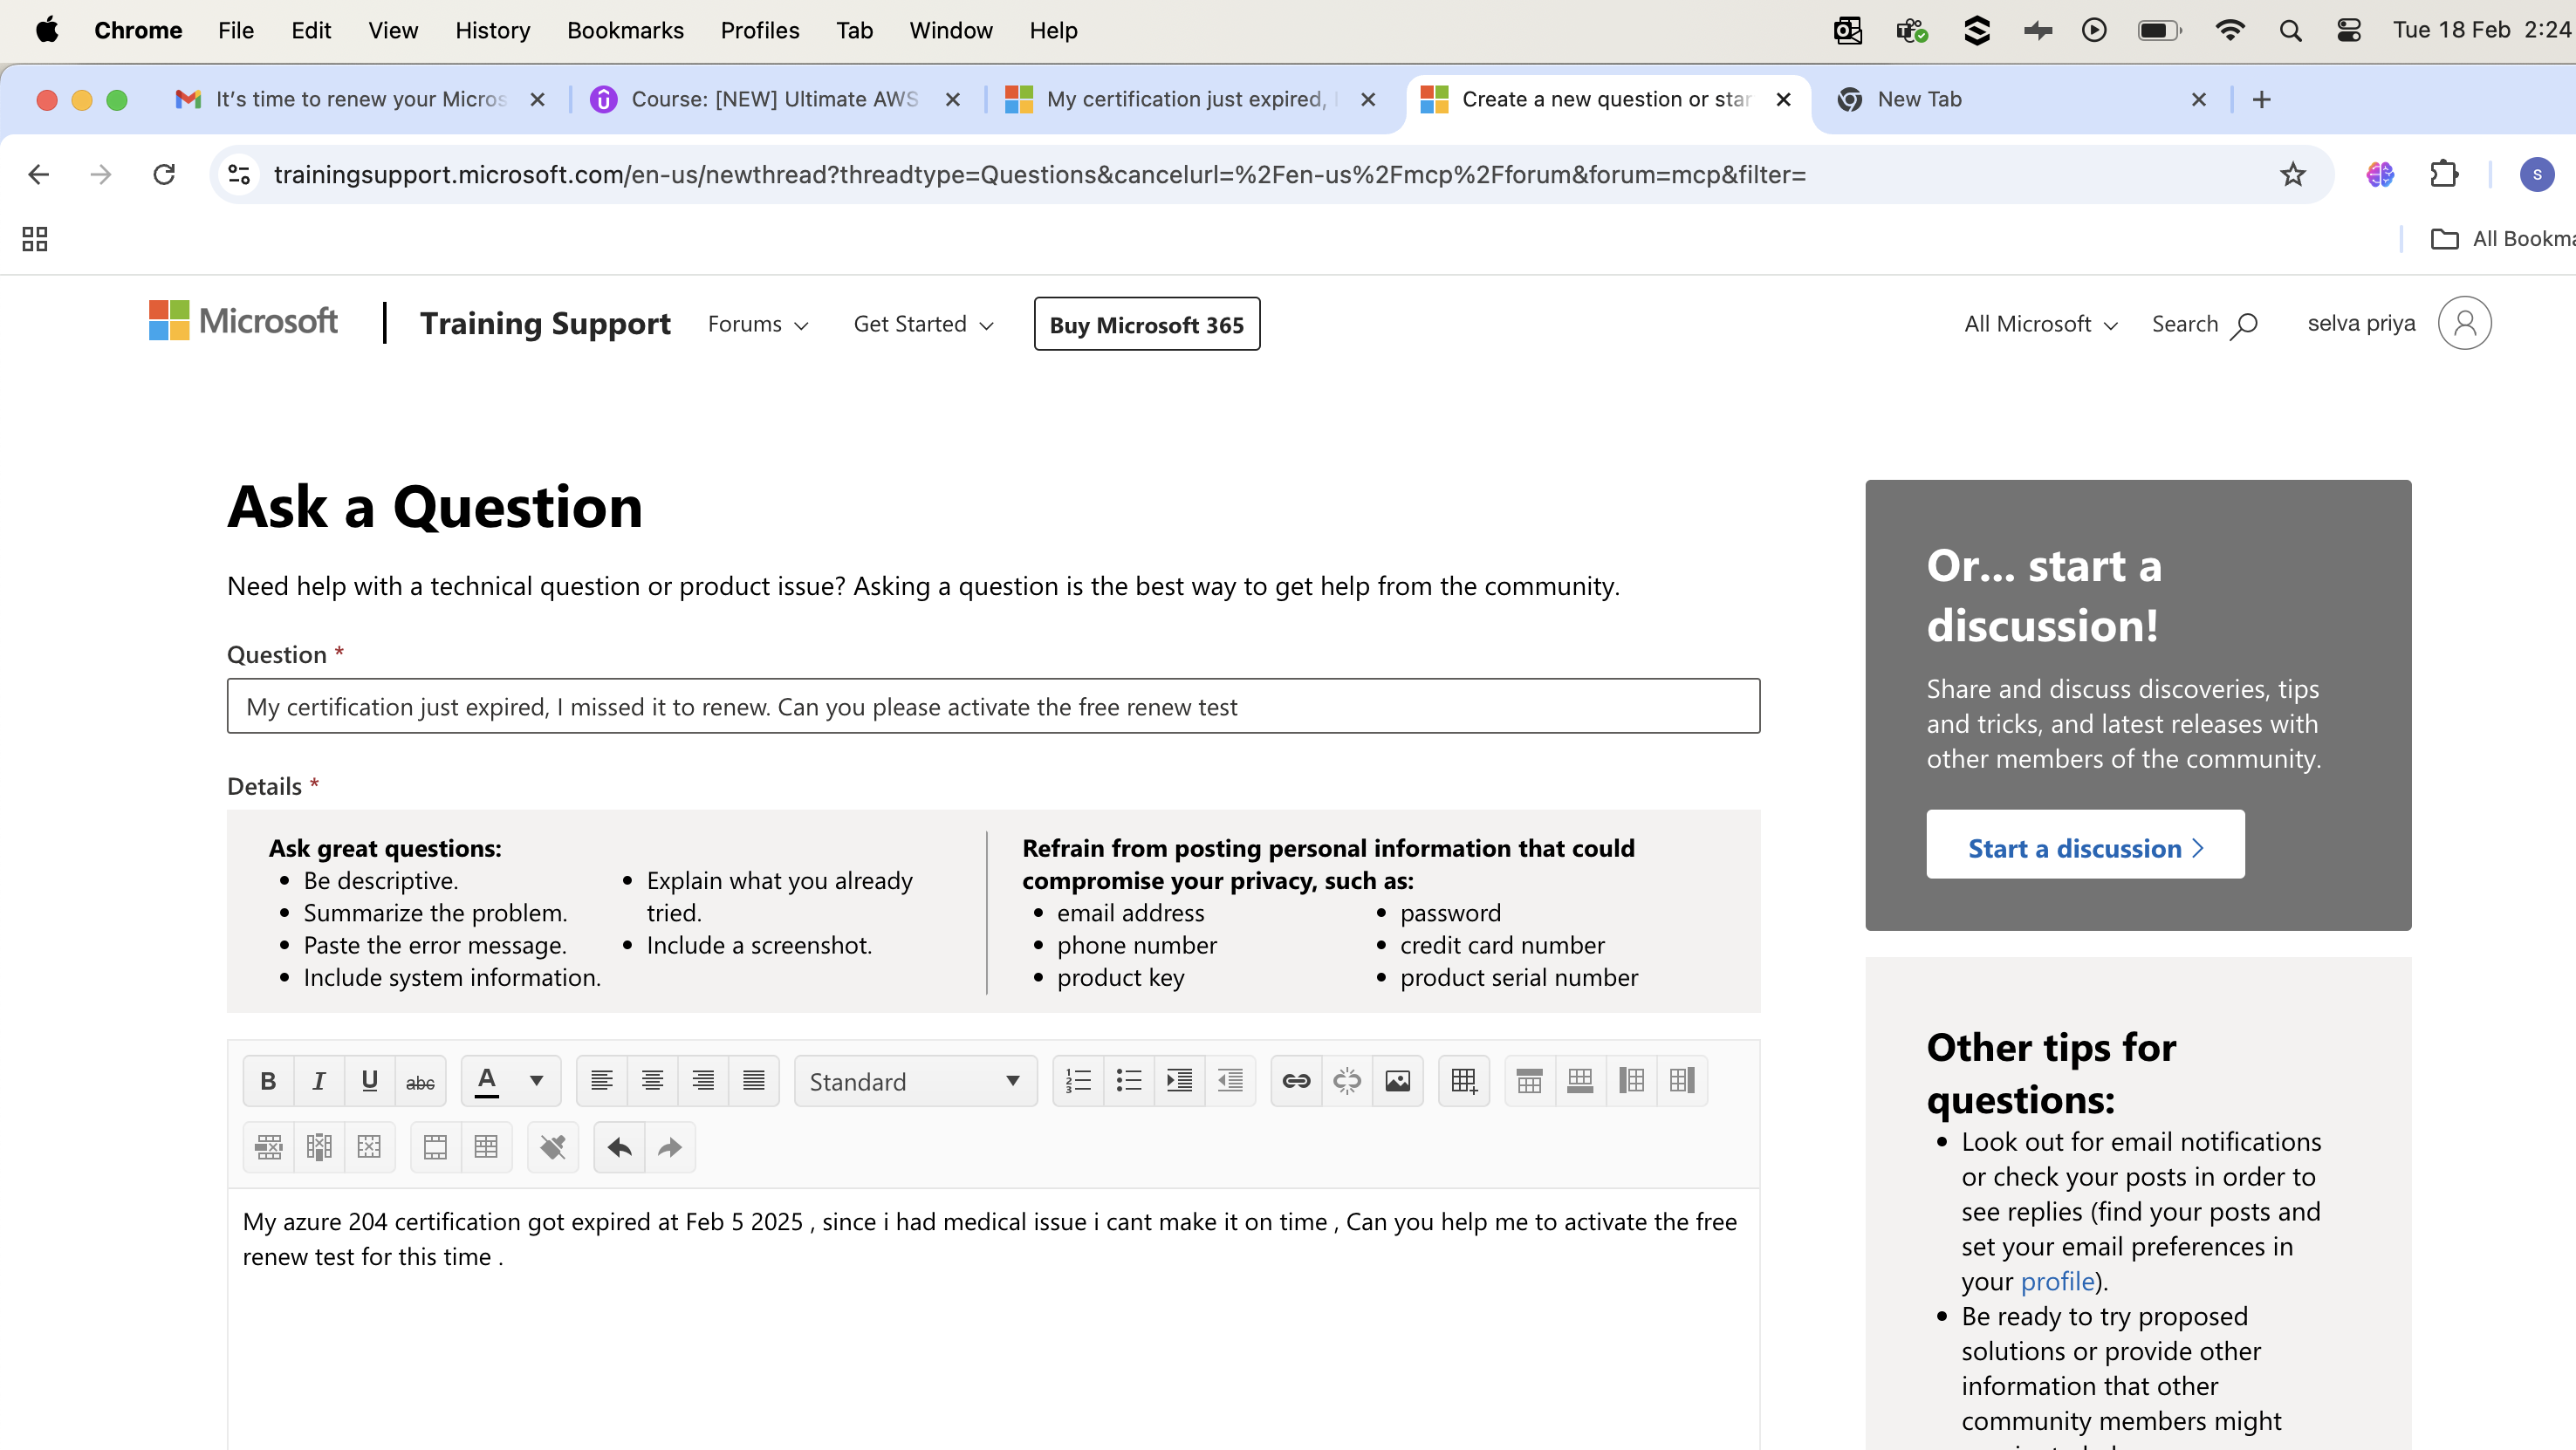View site information icon in address bar
Image resolution: width=2576 pixels, height=1450 pixels.
click(x=239, y=175)
